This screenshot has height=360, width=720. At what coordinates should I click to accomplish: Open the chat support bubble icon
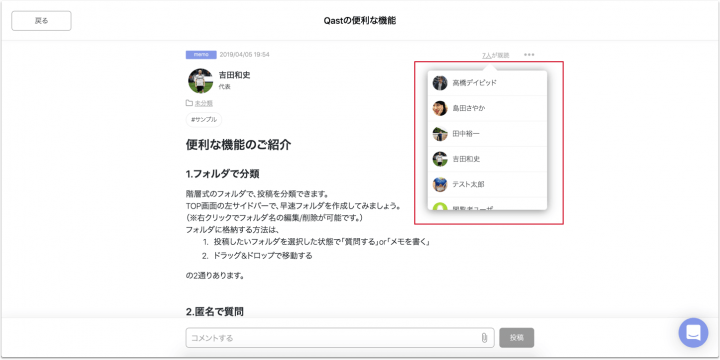coord(693,332)
